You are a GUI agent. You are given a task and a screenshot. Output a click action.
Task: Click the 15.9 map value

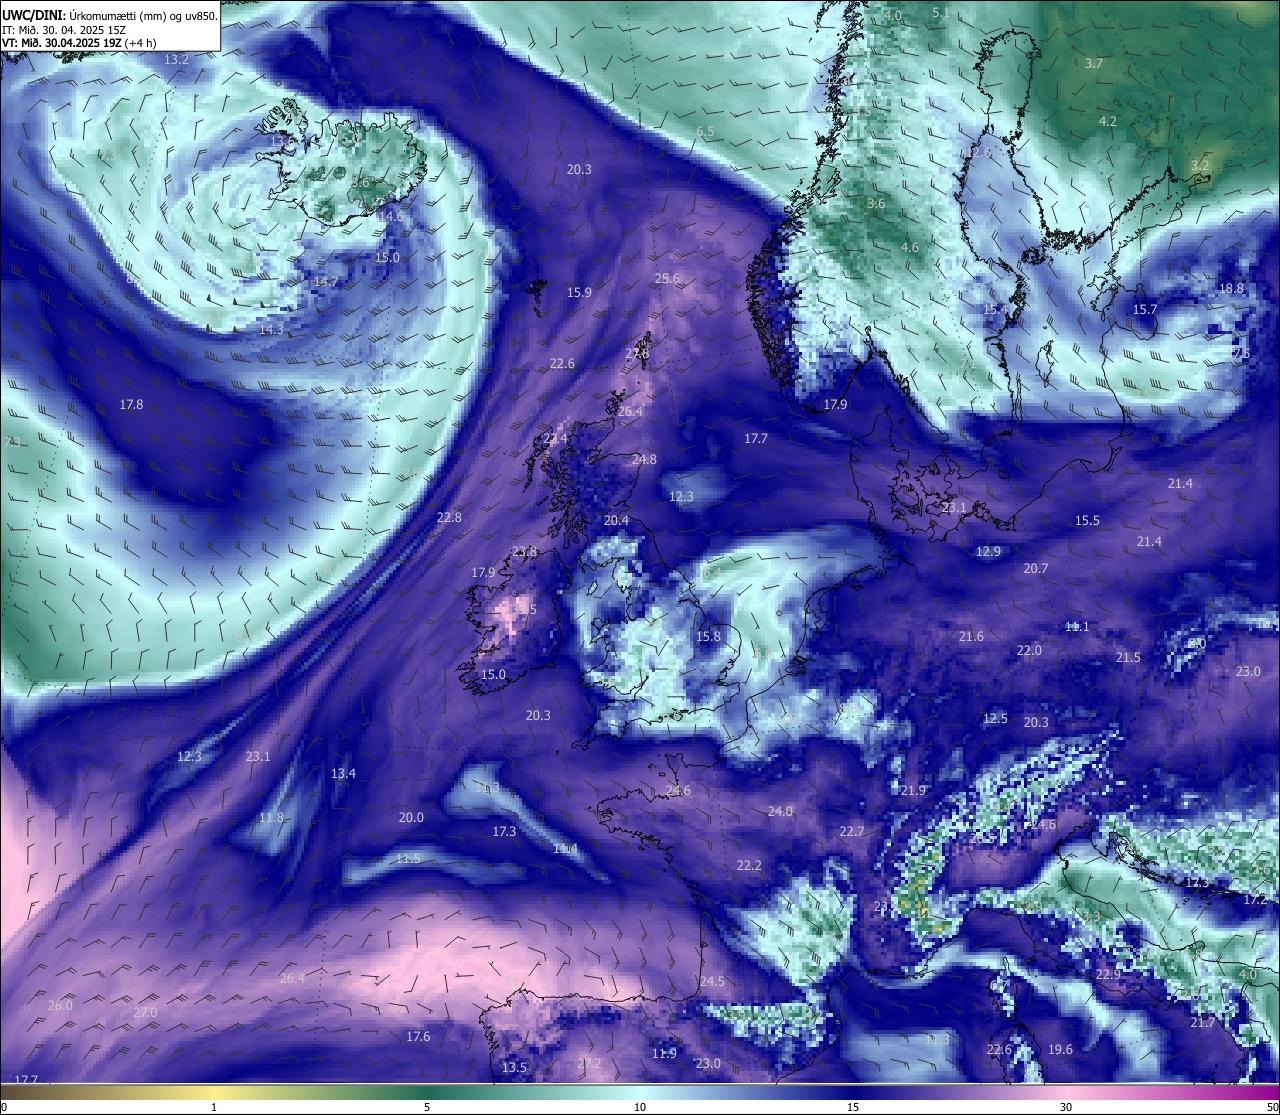click(x=579, y=293)
